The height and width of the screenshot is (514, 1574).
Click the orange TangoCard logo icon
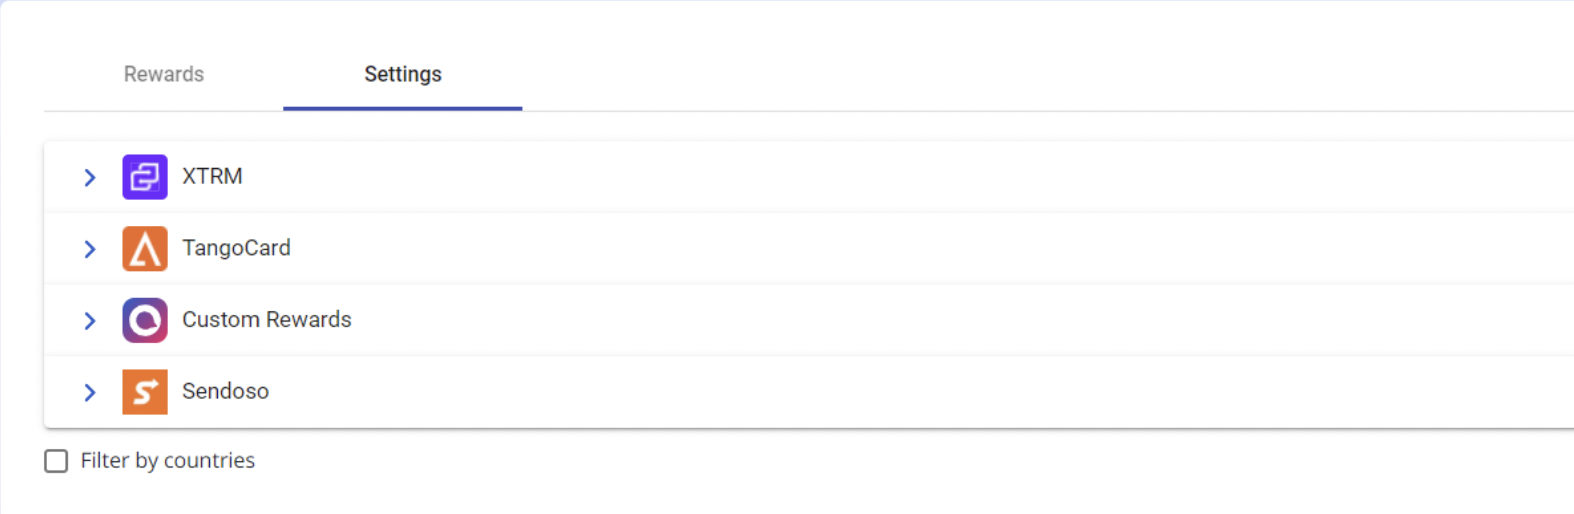pyautogui.click(x=145, y=249)
